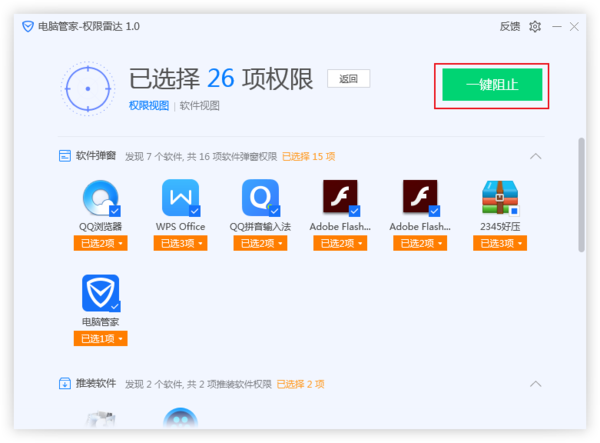Open 电脑管家 已选1项 dropdown
This screenshot has width=600, height=443.
101,339
